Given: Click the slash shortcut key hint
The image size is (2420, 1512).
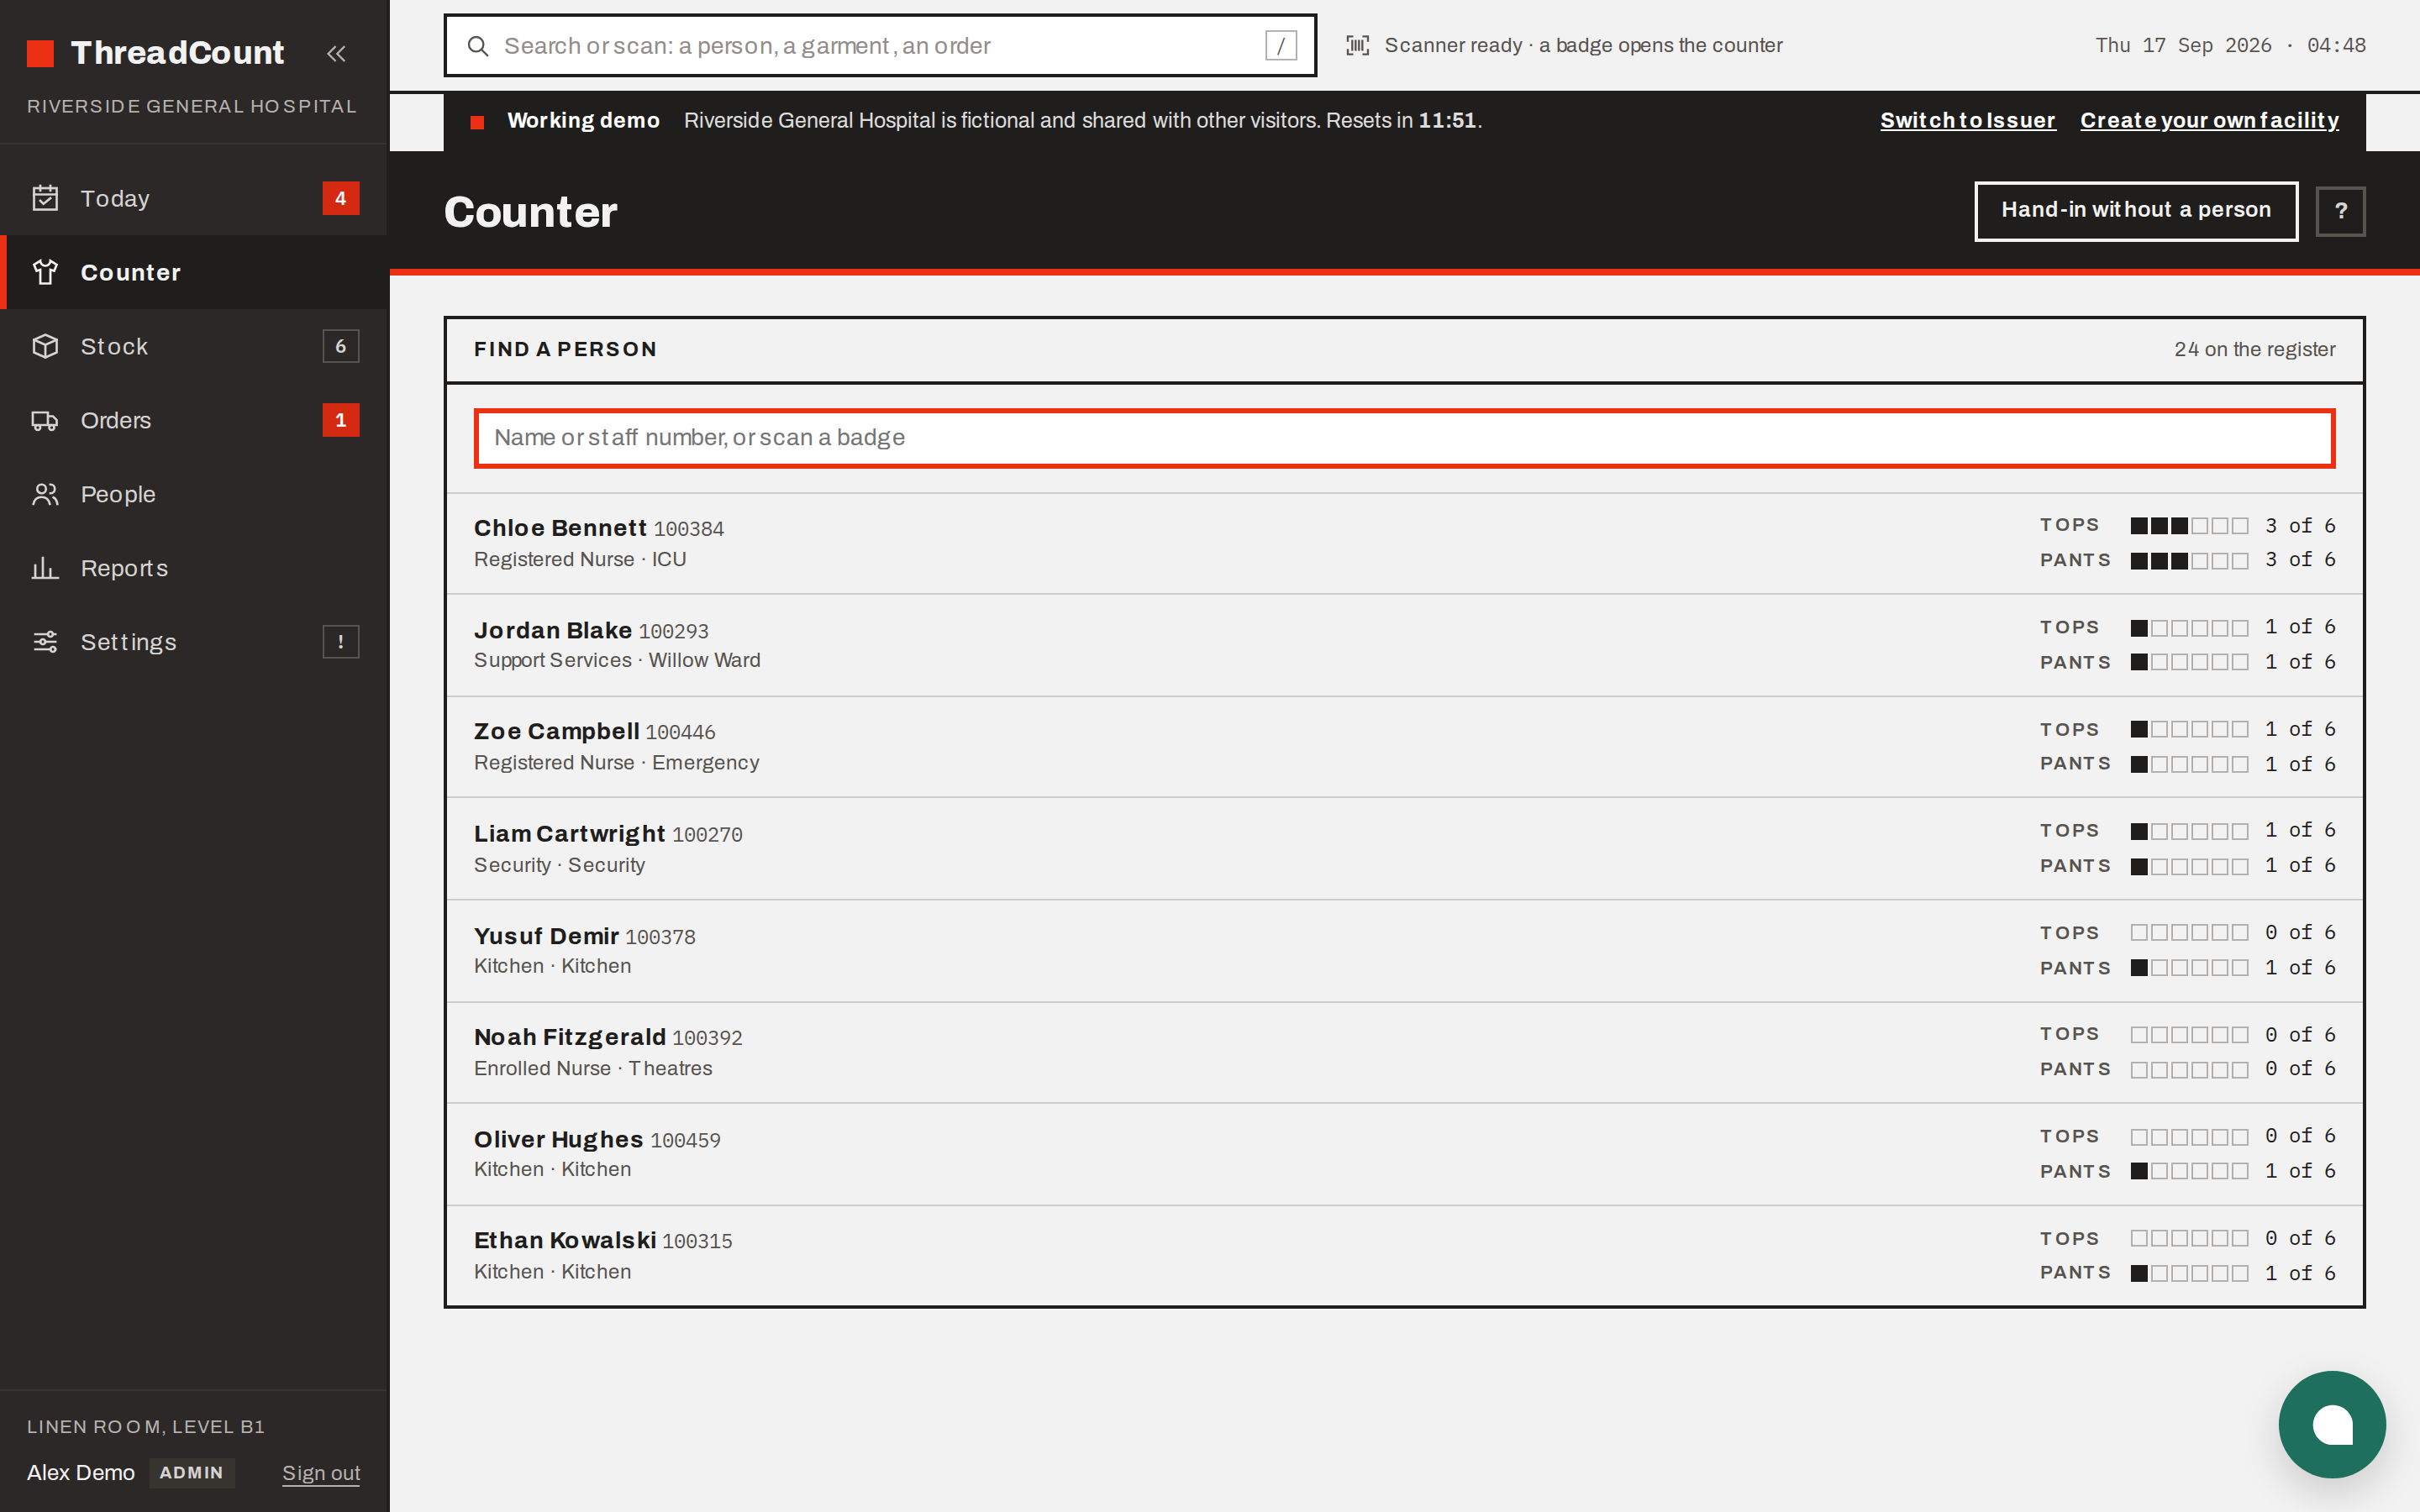Looking at the screenshot, I should tap(1281, 46).
